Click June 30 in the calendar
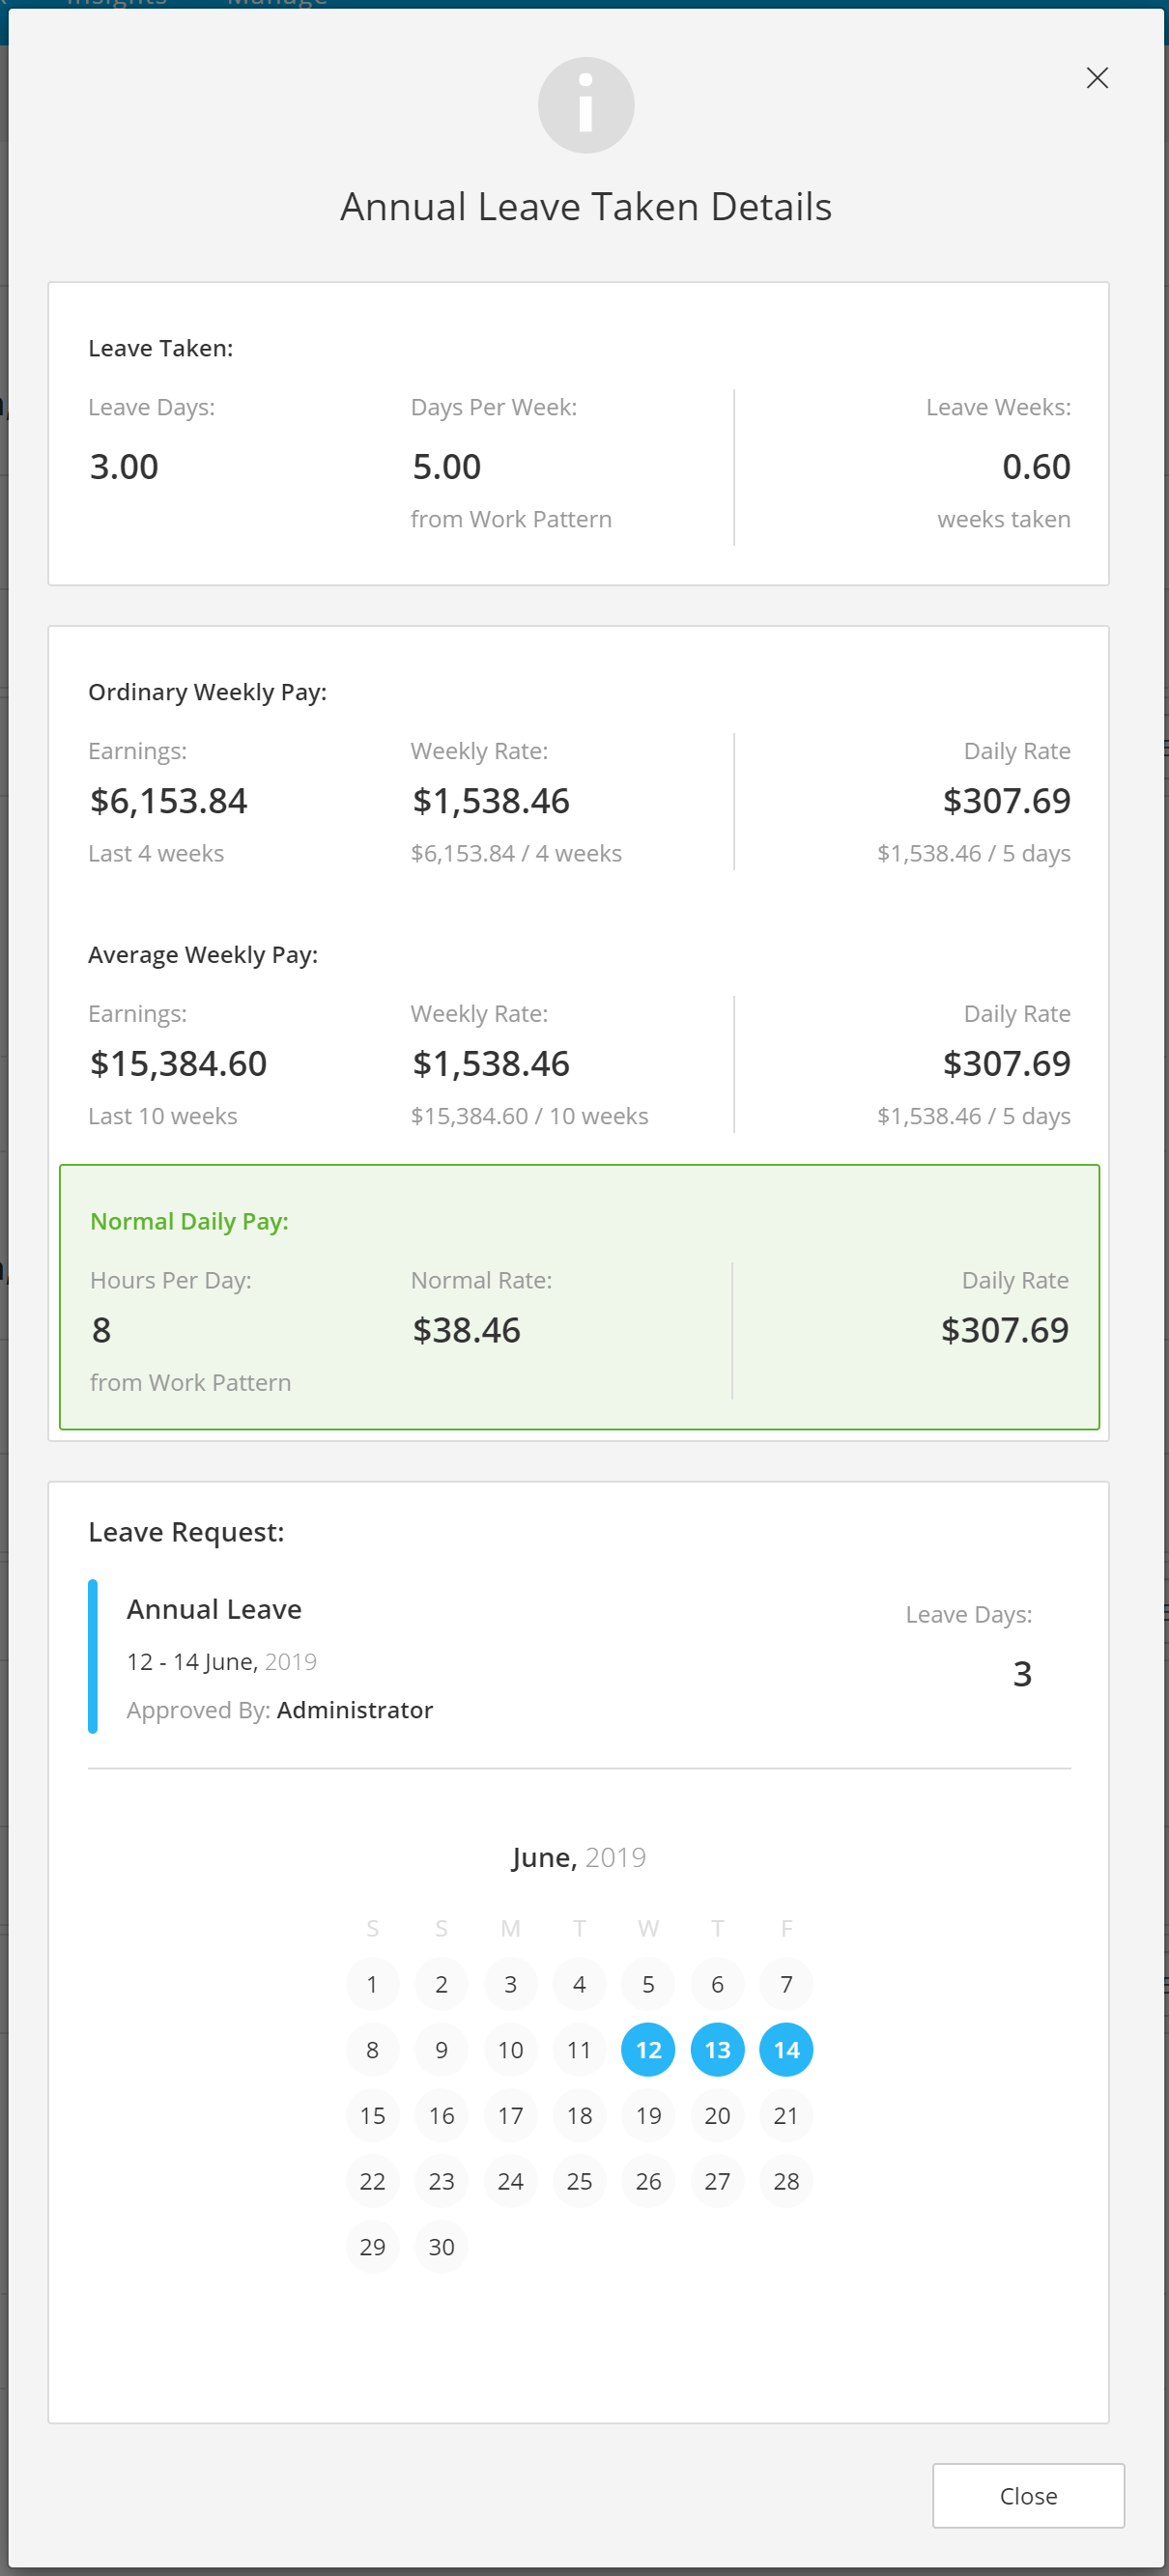This screenshot has height=2576, width=1169. pyautogui.click(x=441, y=2246)
